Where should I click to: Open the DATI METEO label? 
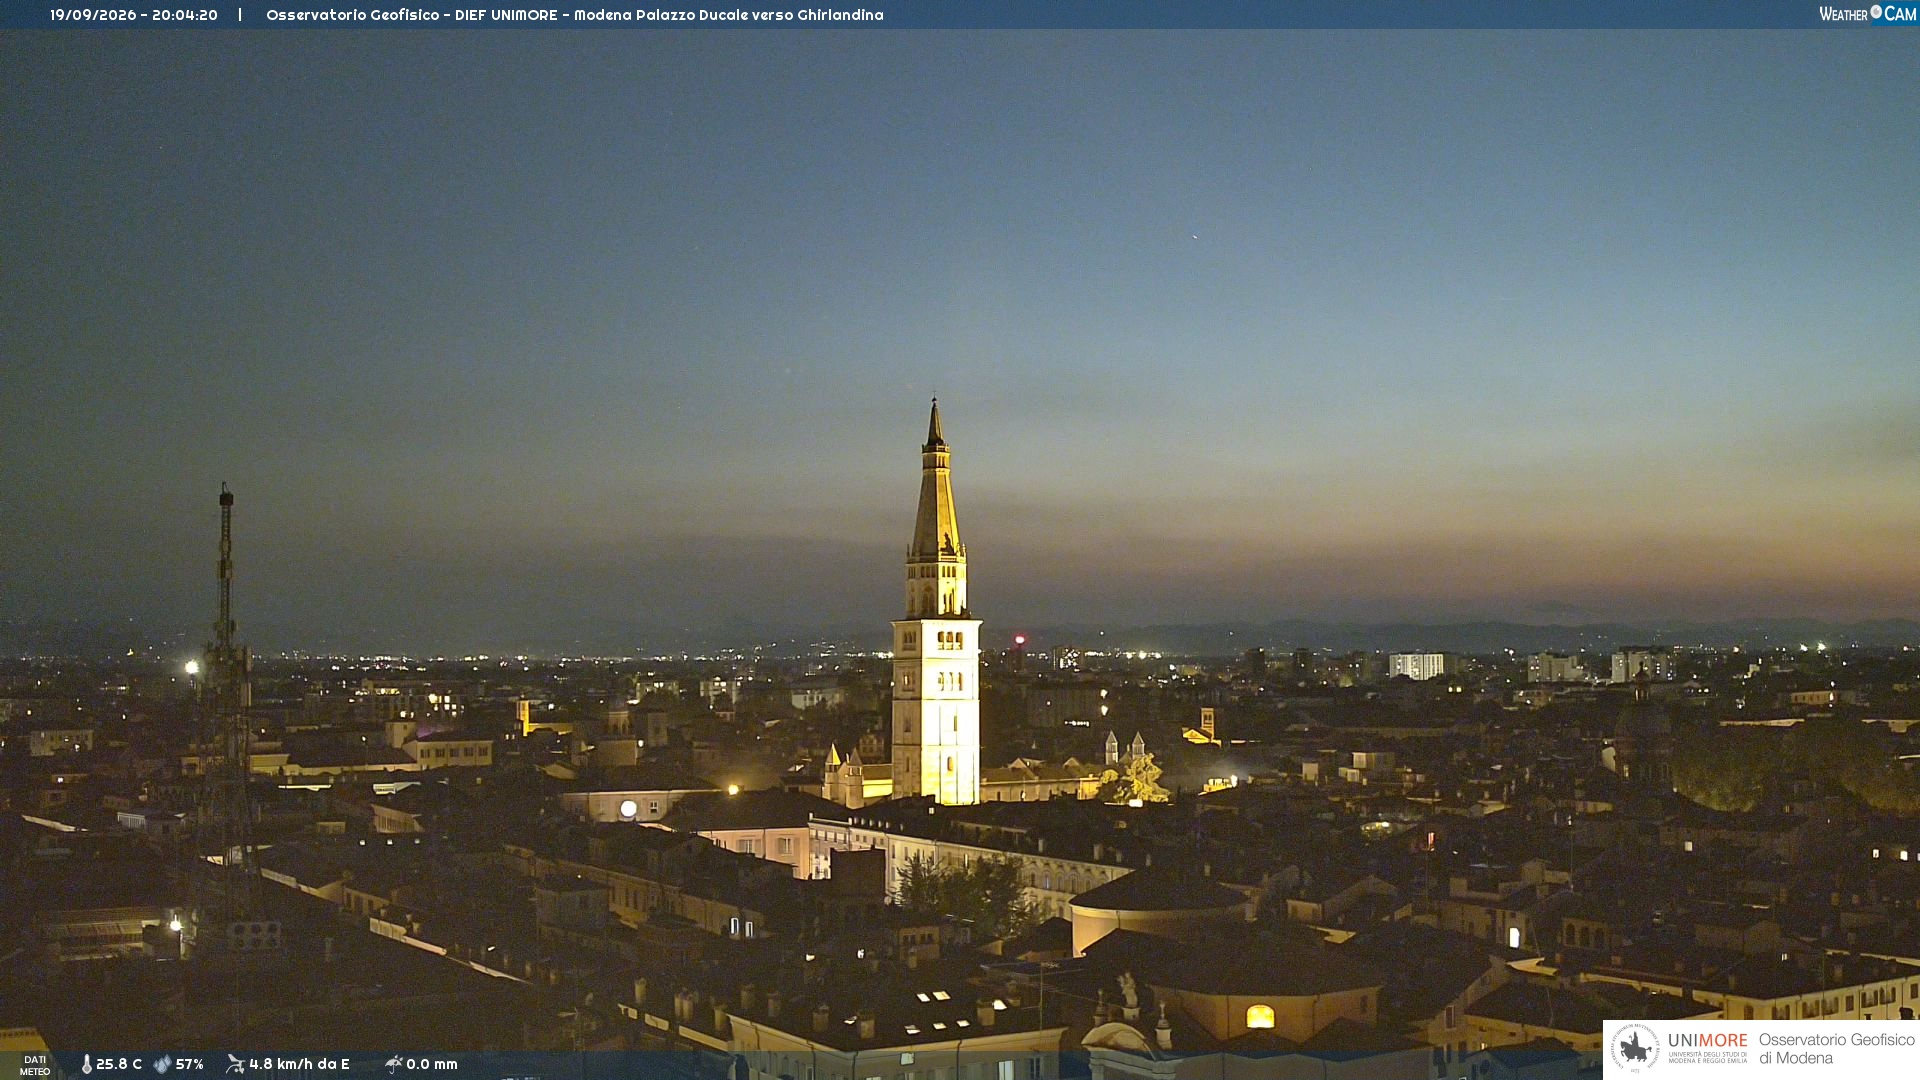pyautogui.click(x=35, y=1065)
